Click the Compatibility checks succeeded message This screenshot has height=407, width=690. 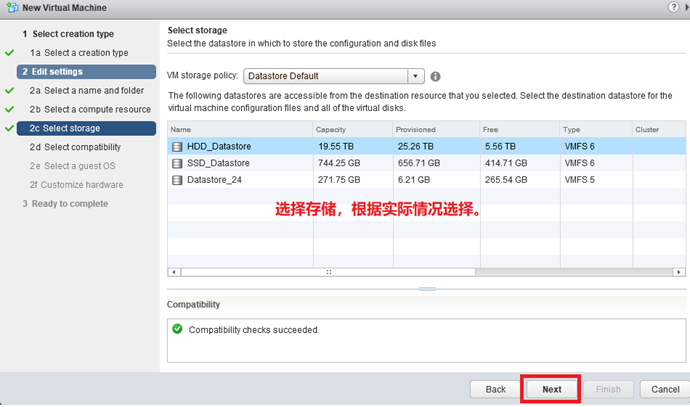[x=254, y=330]
